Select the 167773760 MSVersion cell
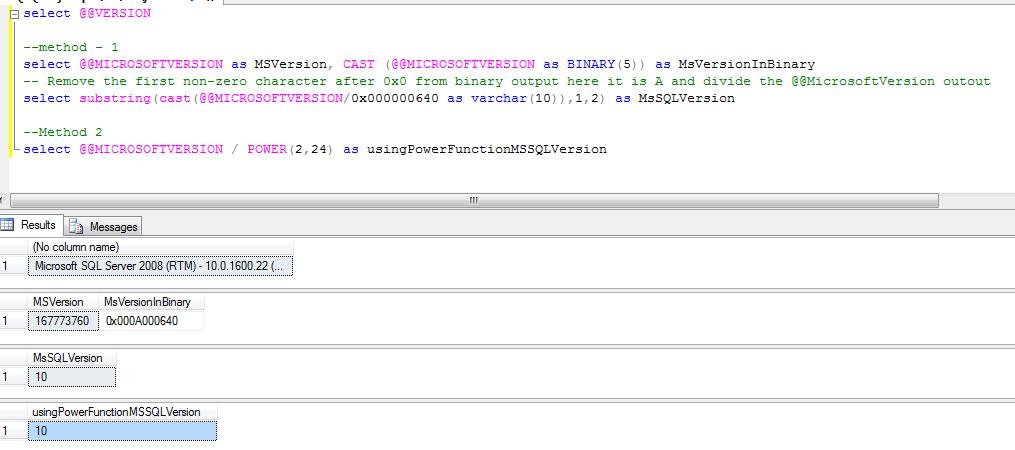 pos(63,321)
